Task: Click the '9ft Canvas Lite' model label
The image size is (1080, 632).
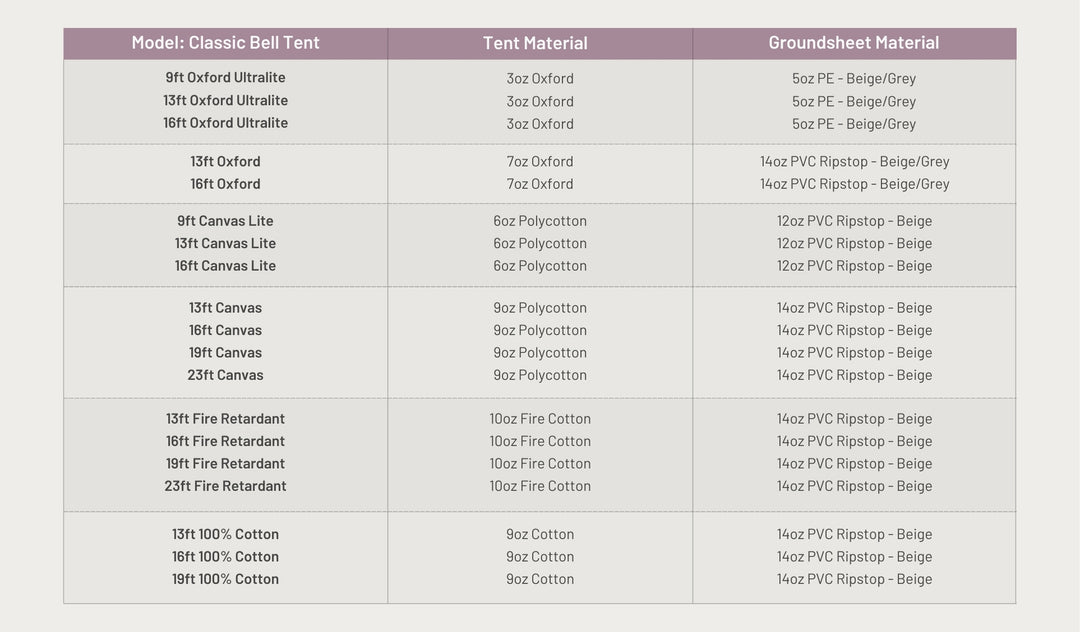Action: (x=225, y=221)
